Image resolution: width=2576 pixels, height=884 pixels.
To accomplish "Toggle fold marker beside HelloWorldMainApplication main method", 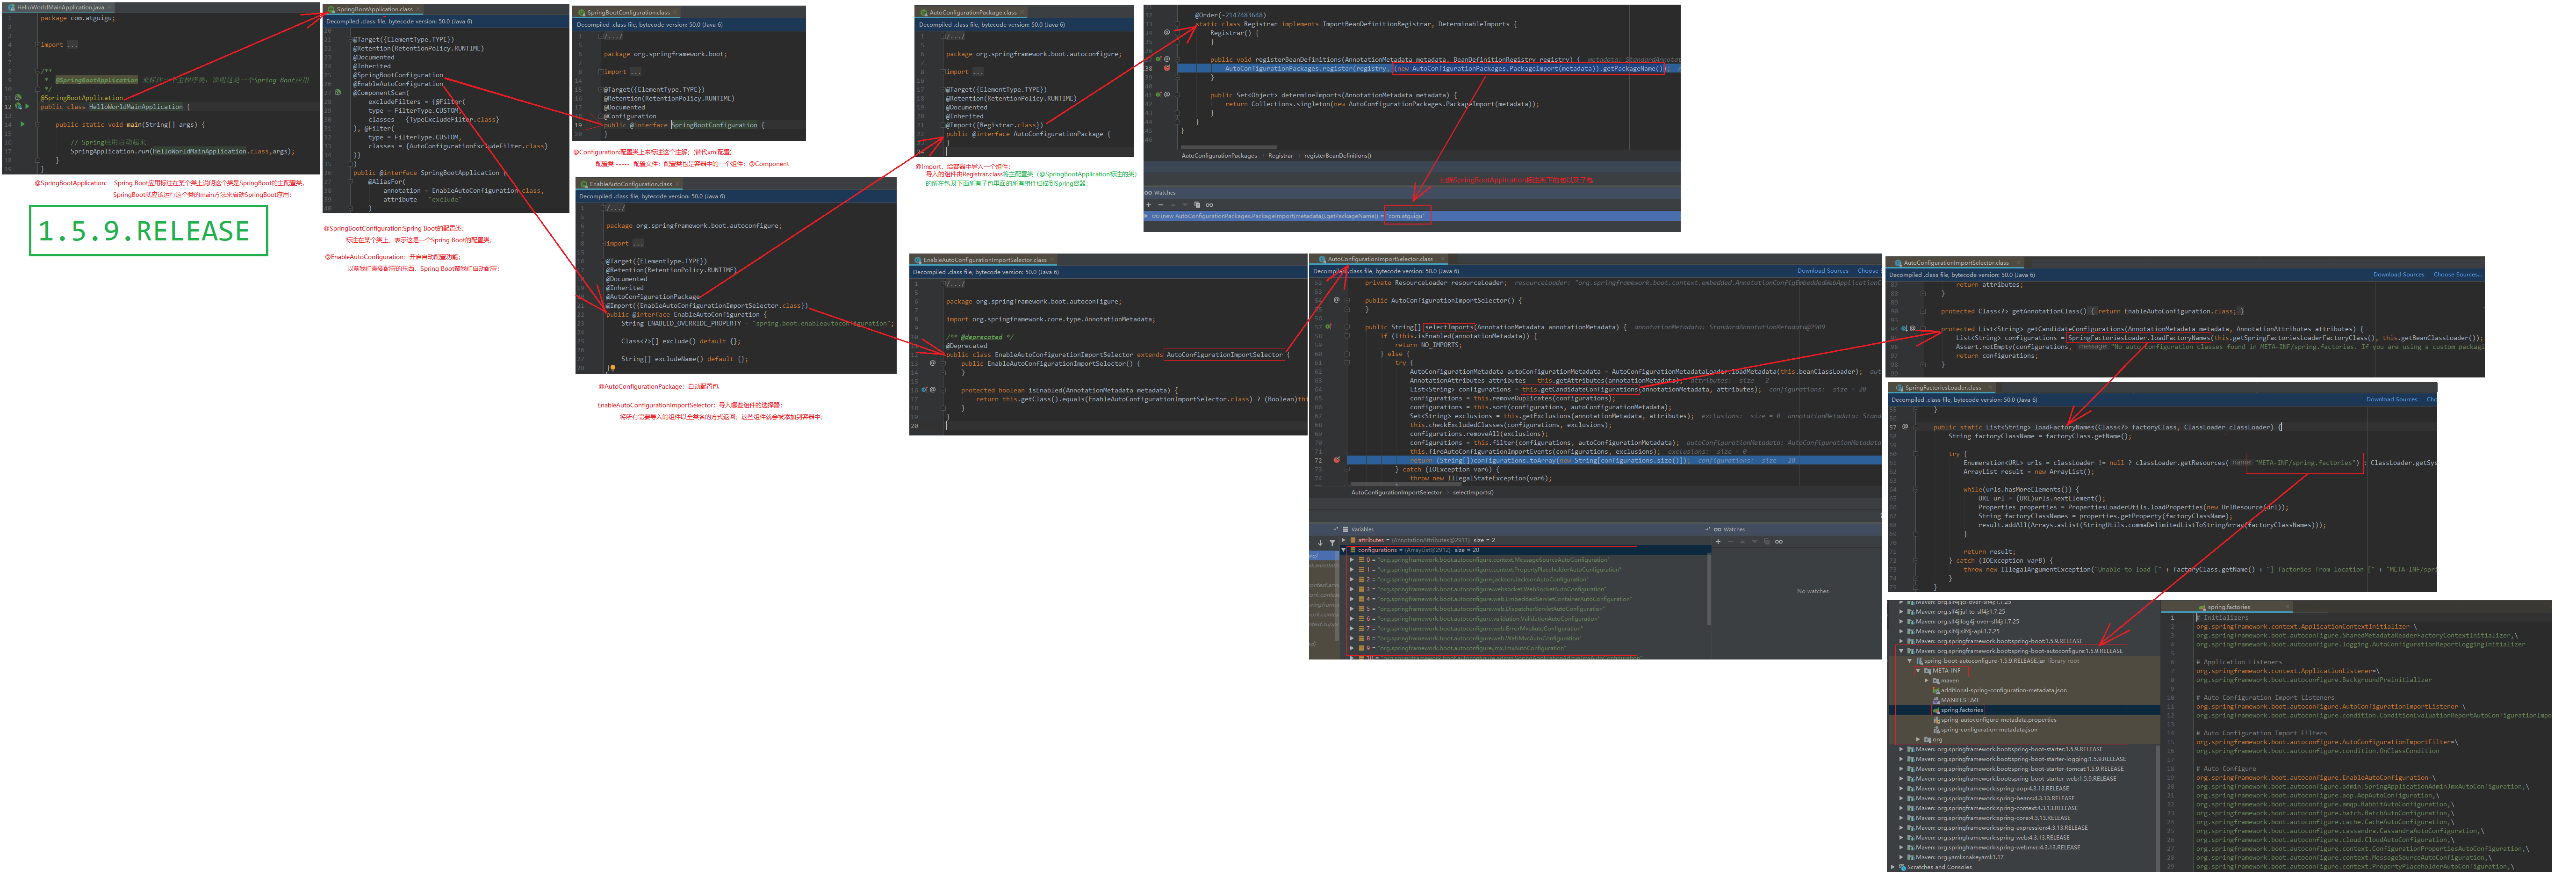I will (x=38, y=125).
